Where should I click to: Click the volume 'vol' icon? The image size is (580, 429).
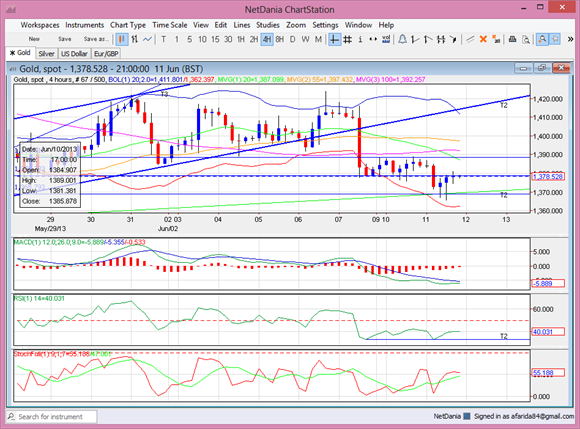pos(386,39)
